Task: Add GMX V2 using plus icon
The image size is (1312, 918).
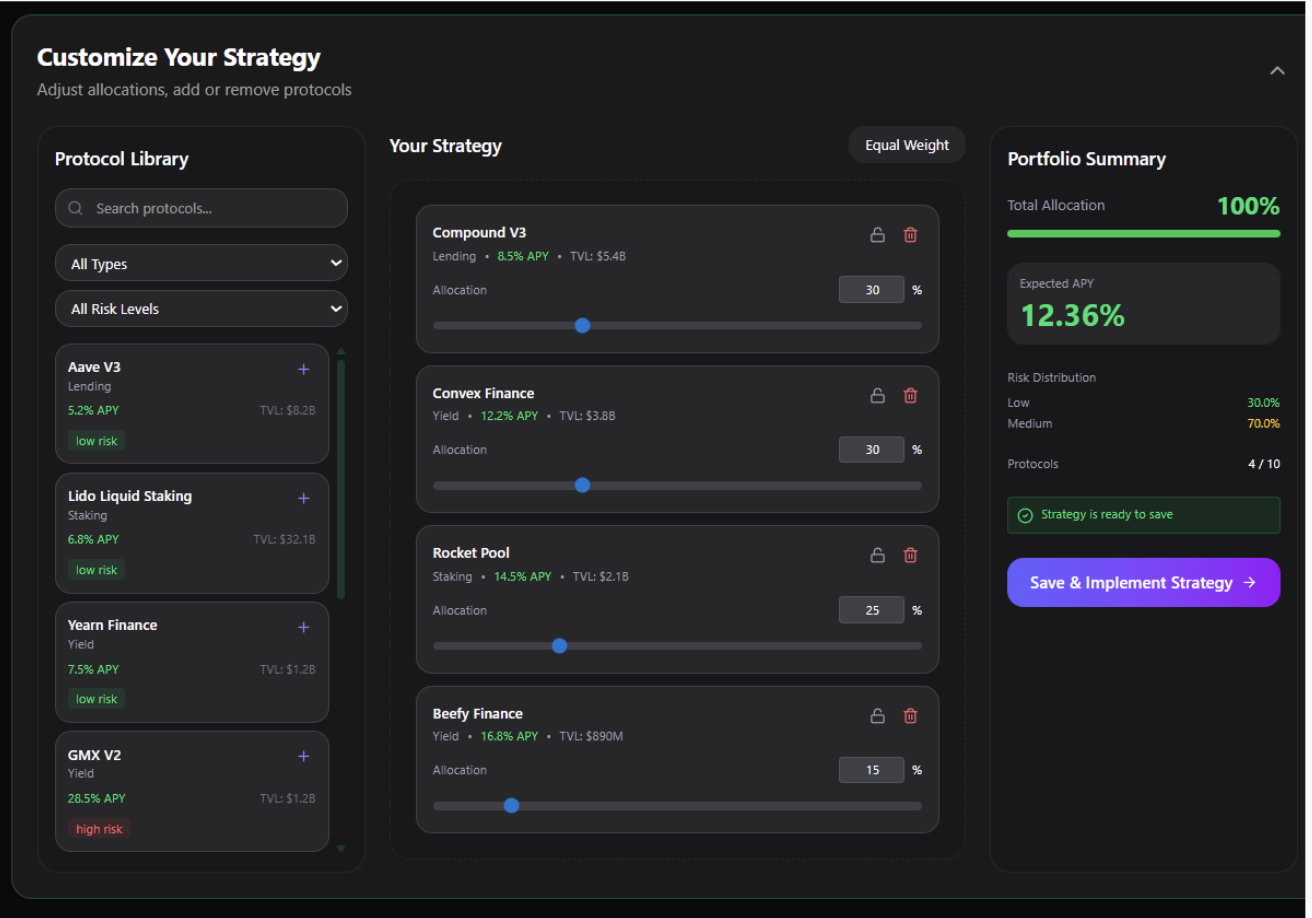Action: pos(304,756)
